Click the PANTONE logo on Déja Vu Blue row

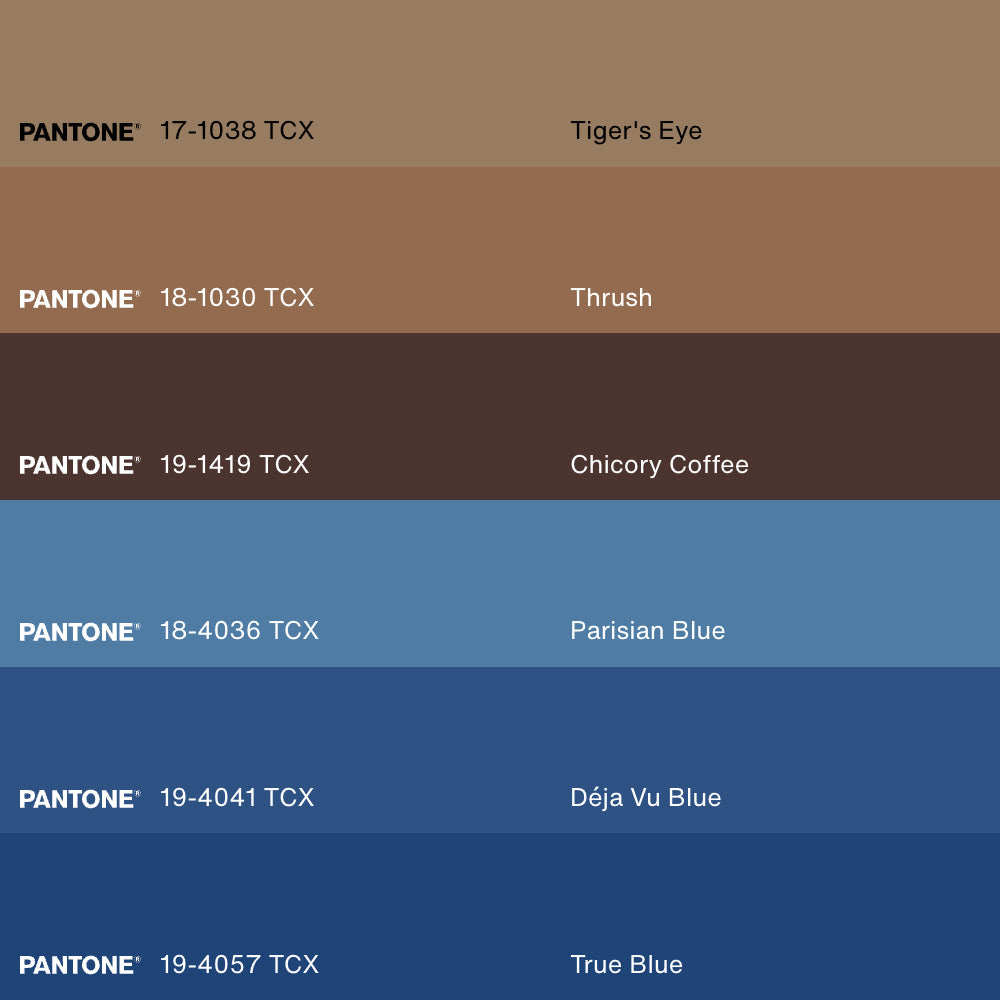[x=79, y=799]
